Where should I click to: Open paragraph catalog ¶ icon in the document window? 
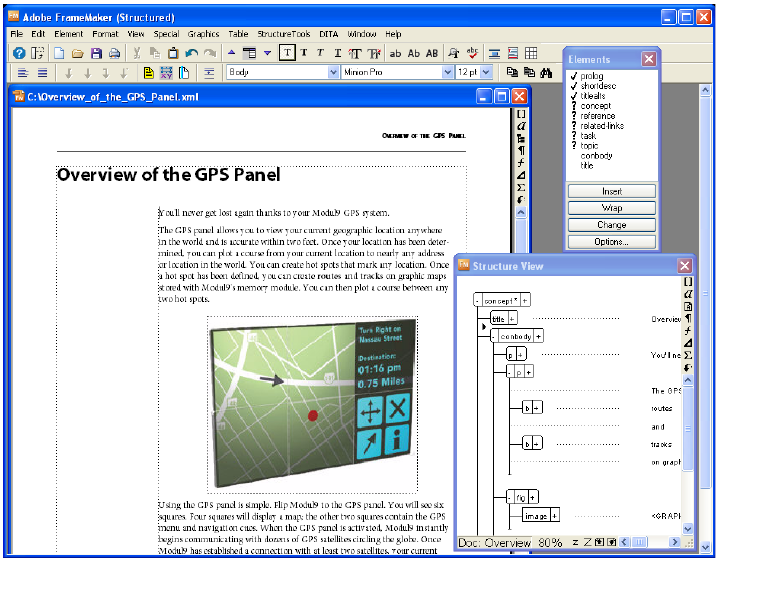pyautogui.click(x=521, y=150)
